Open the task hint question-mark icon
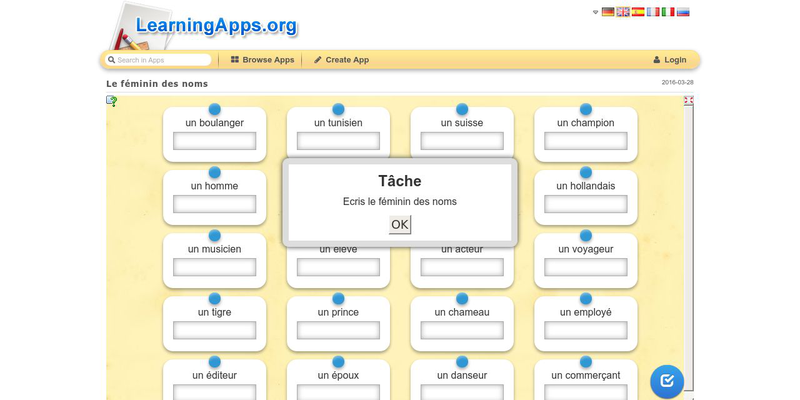The width and height of the screenshot is (800, 400). tap(112, 100)
